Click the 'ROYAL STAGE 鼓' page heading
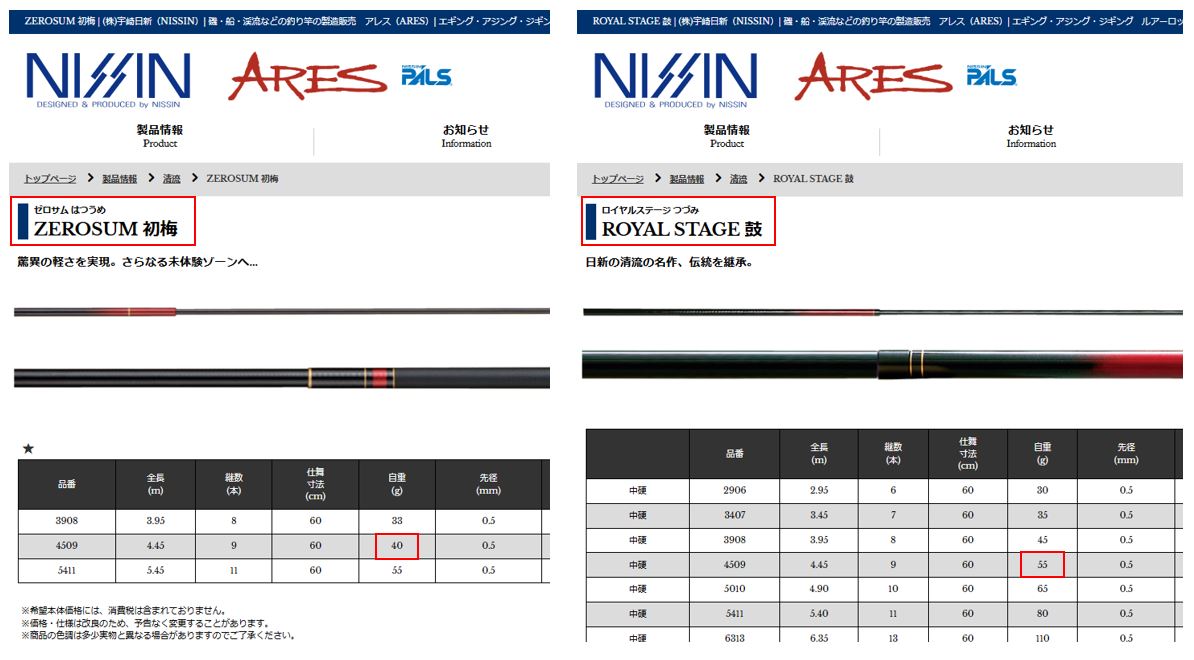Viewport: 1194px width, 660px height. click(x=682, y=228)
